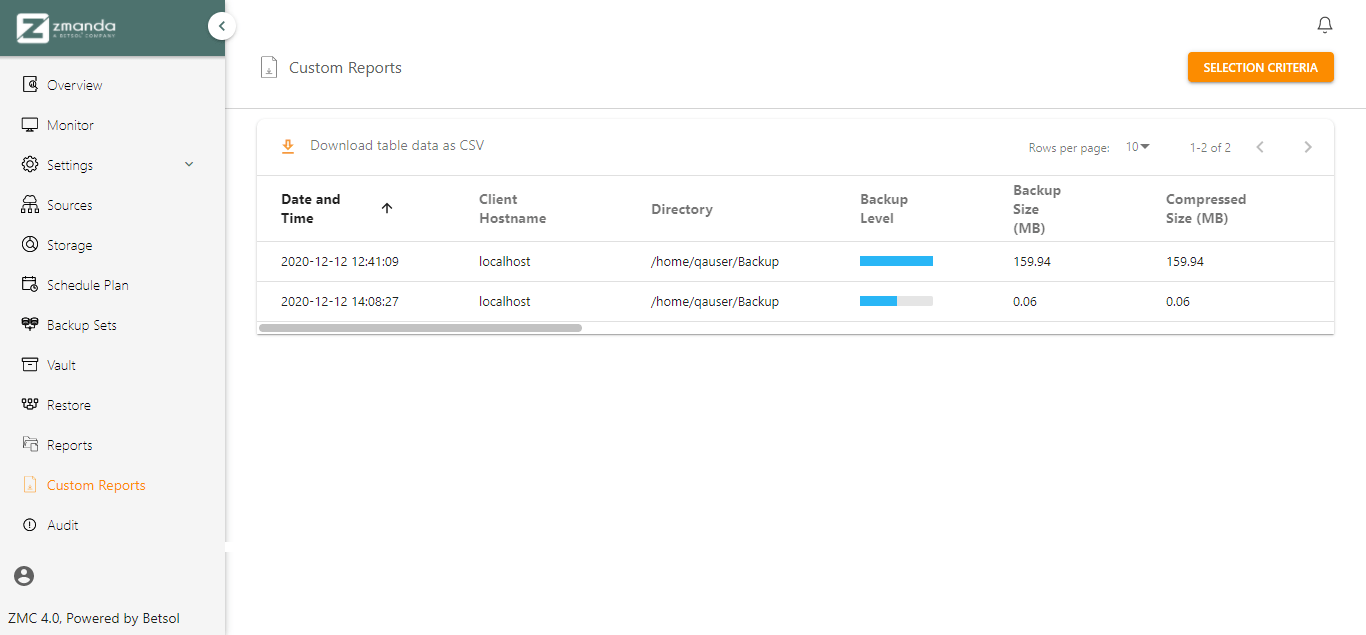
Task: Click the Storage disk icon
Action: click(30, 245)
